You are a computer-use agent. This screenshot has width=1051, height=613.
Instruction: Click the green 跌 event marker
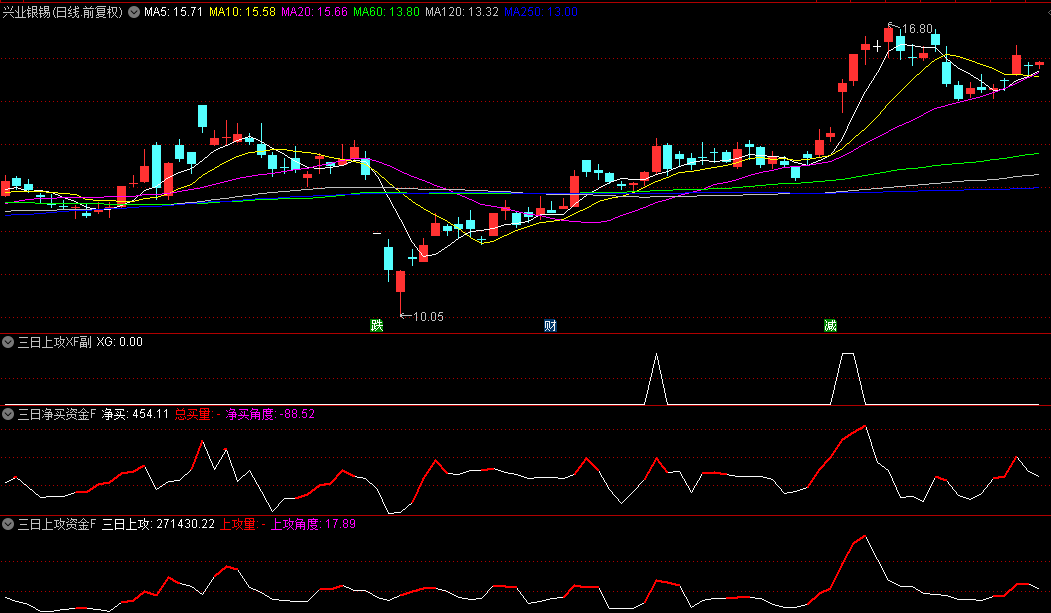coord(376,325)
